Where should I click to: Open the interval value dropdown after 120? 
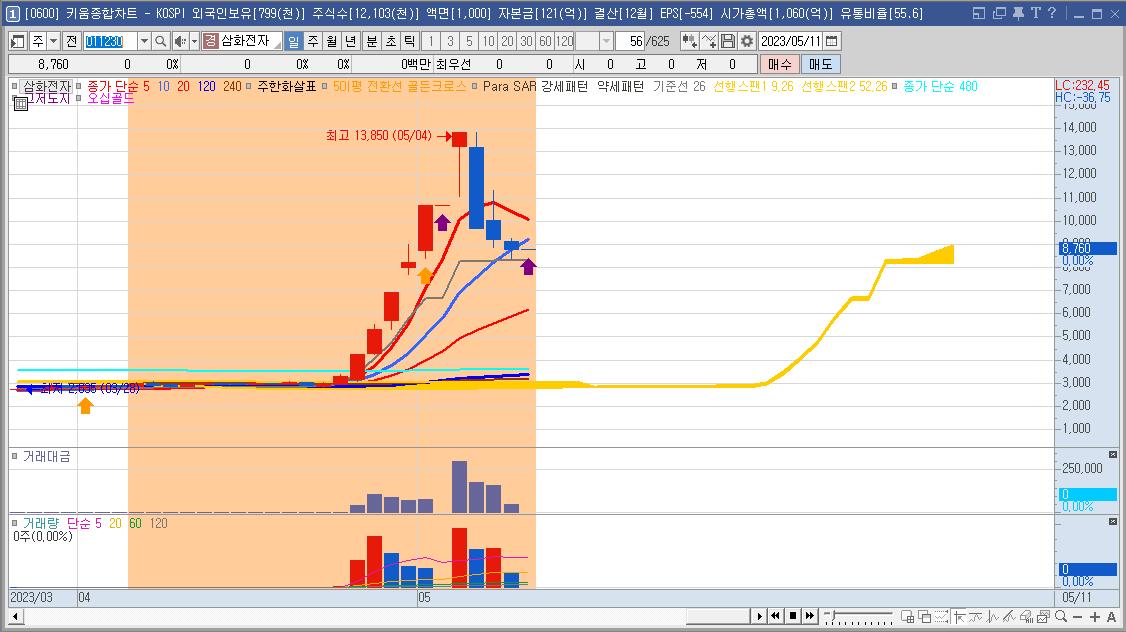tap(607, 42)
